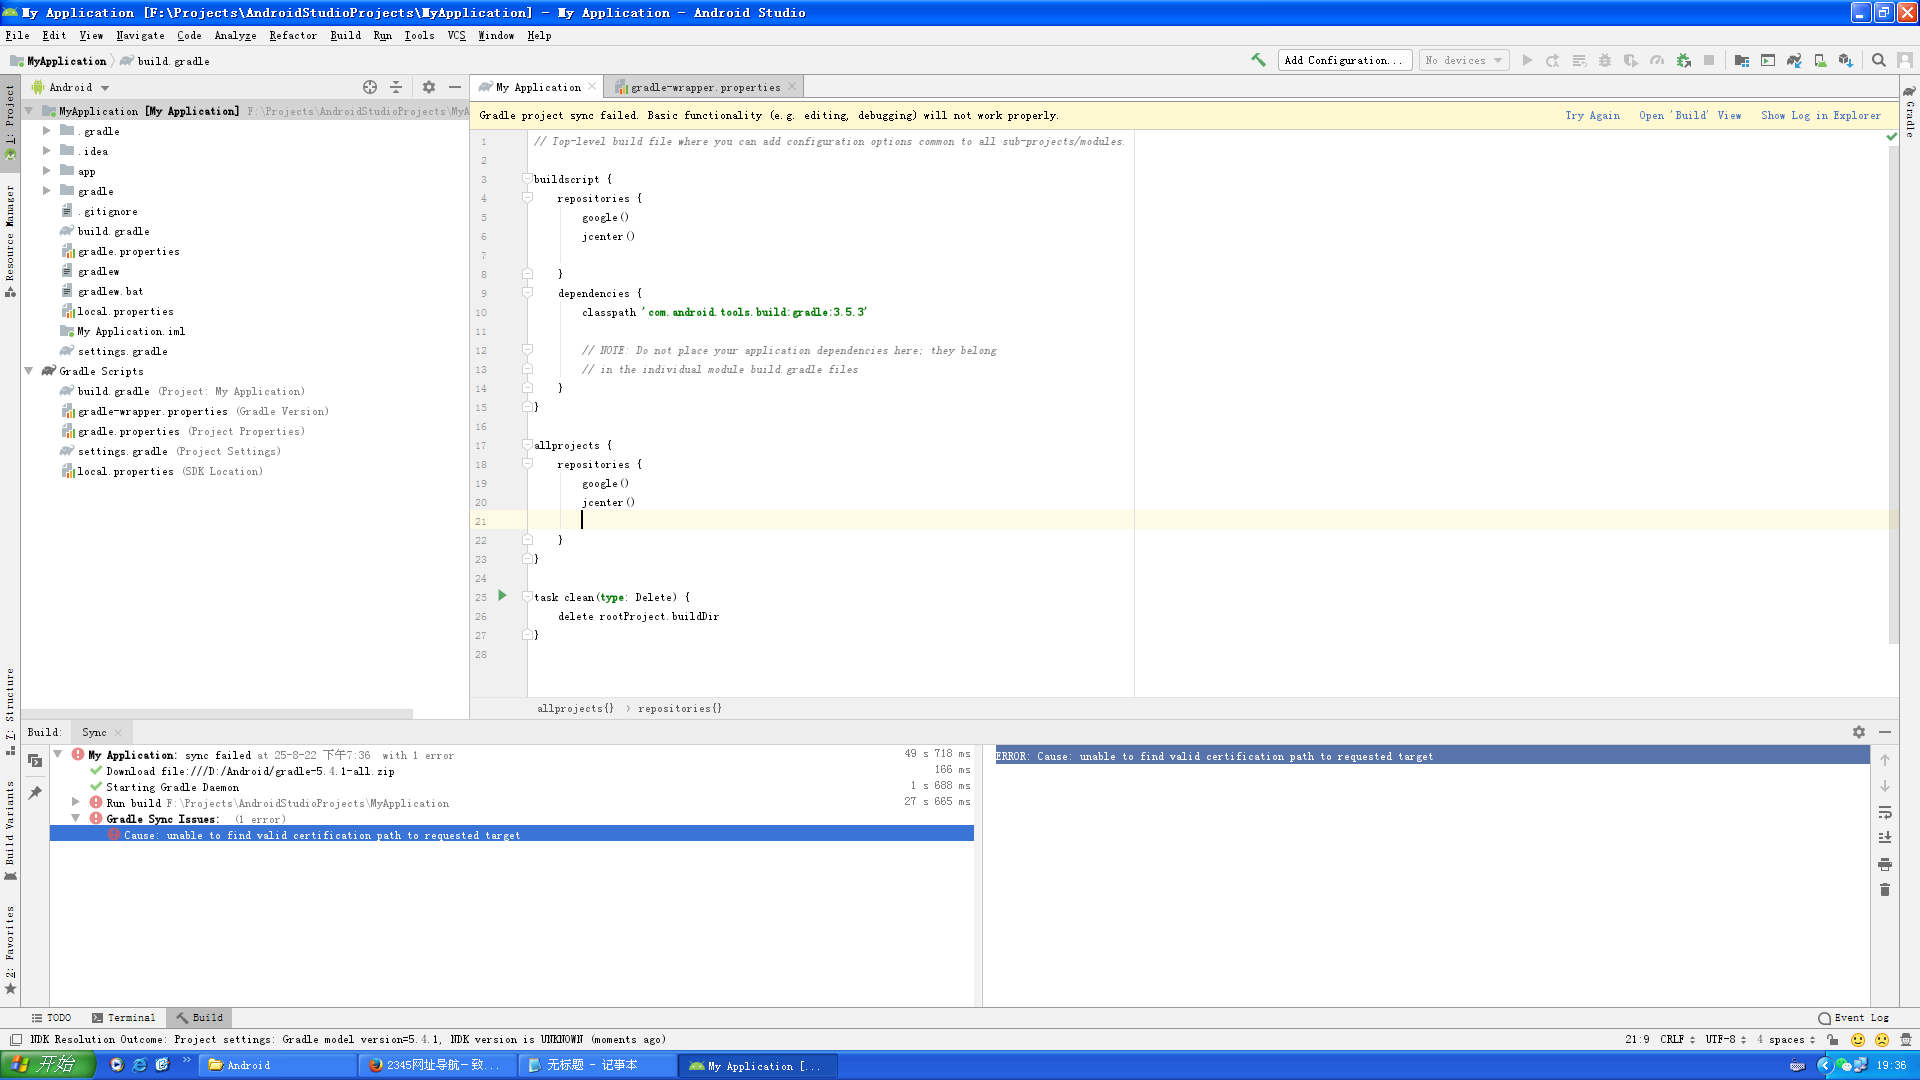Open the Analyze menu

pyautogui.click(x=235, y=35)
